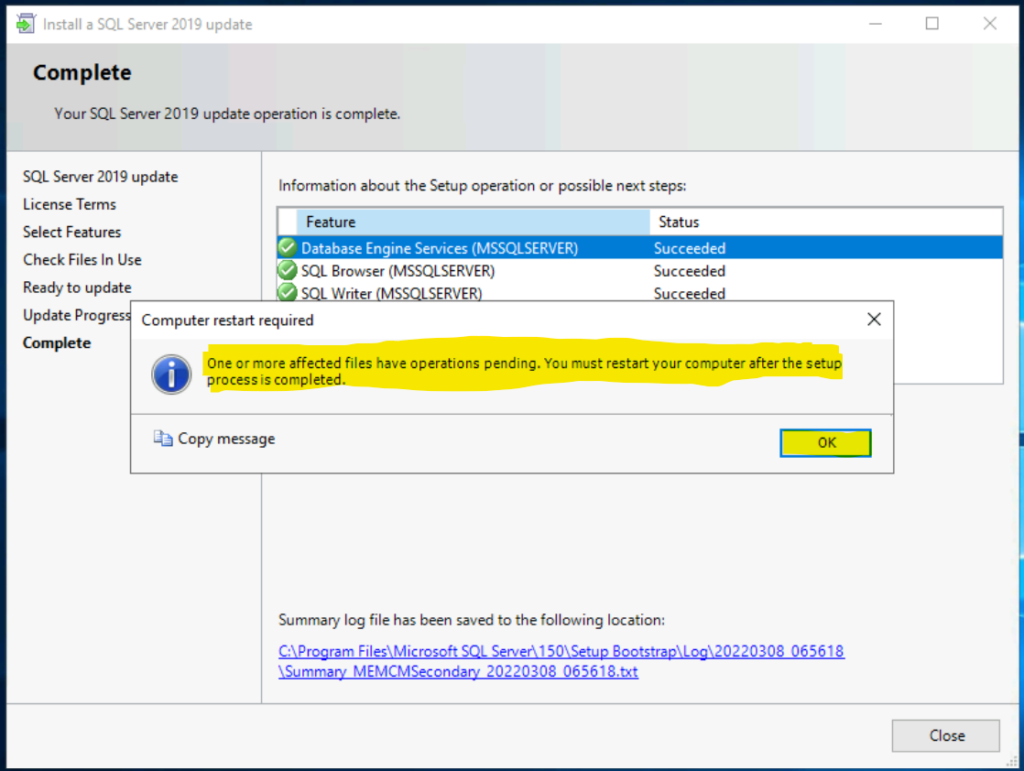Click the Feature column header
Screen dimensions: 1024x771
tap(473, 222)
